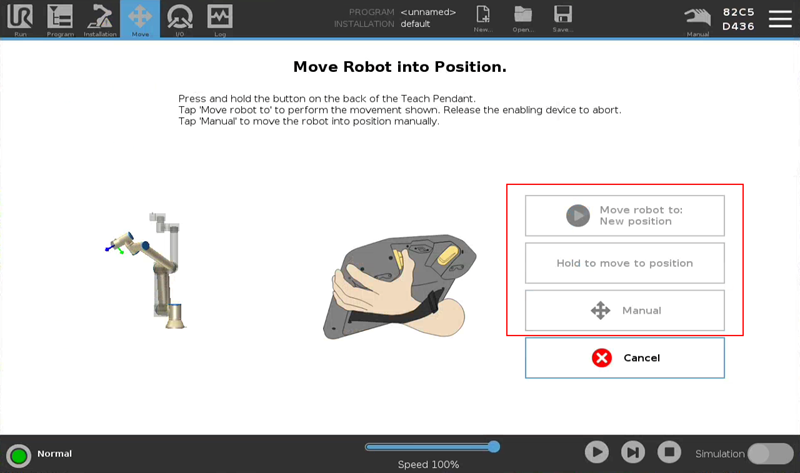Cancel the move robot dialog
The image size is (800, 473).
624,358
